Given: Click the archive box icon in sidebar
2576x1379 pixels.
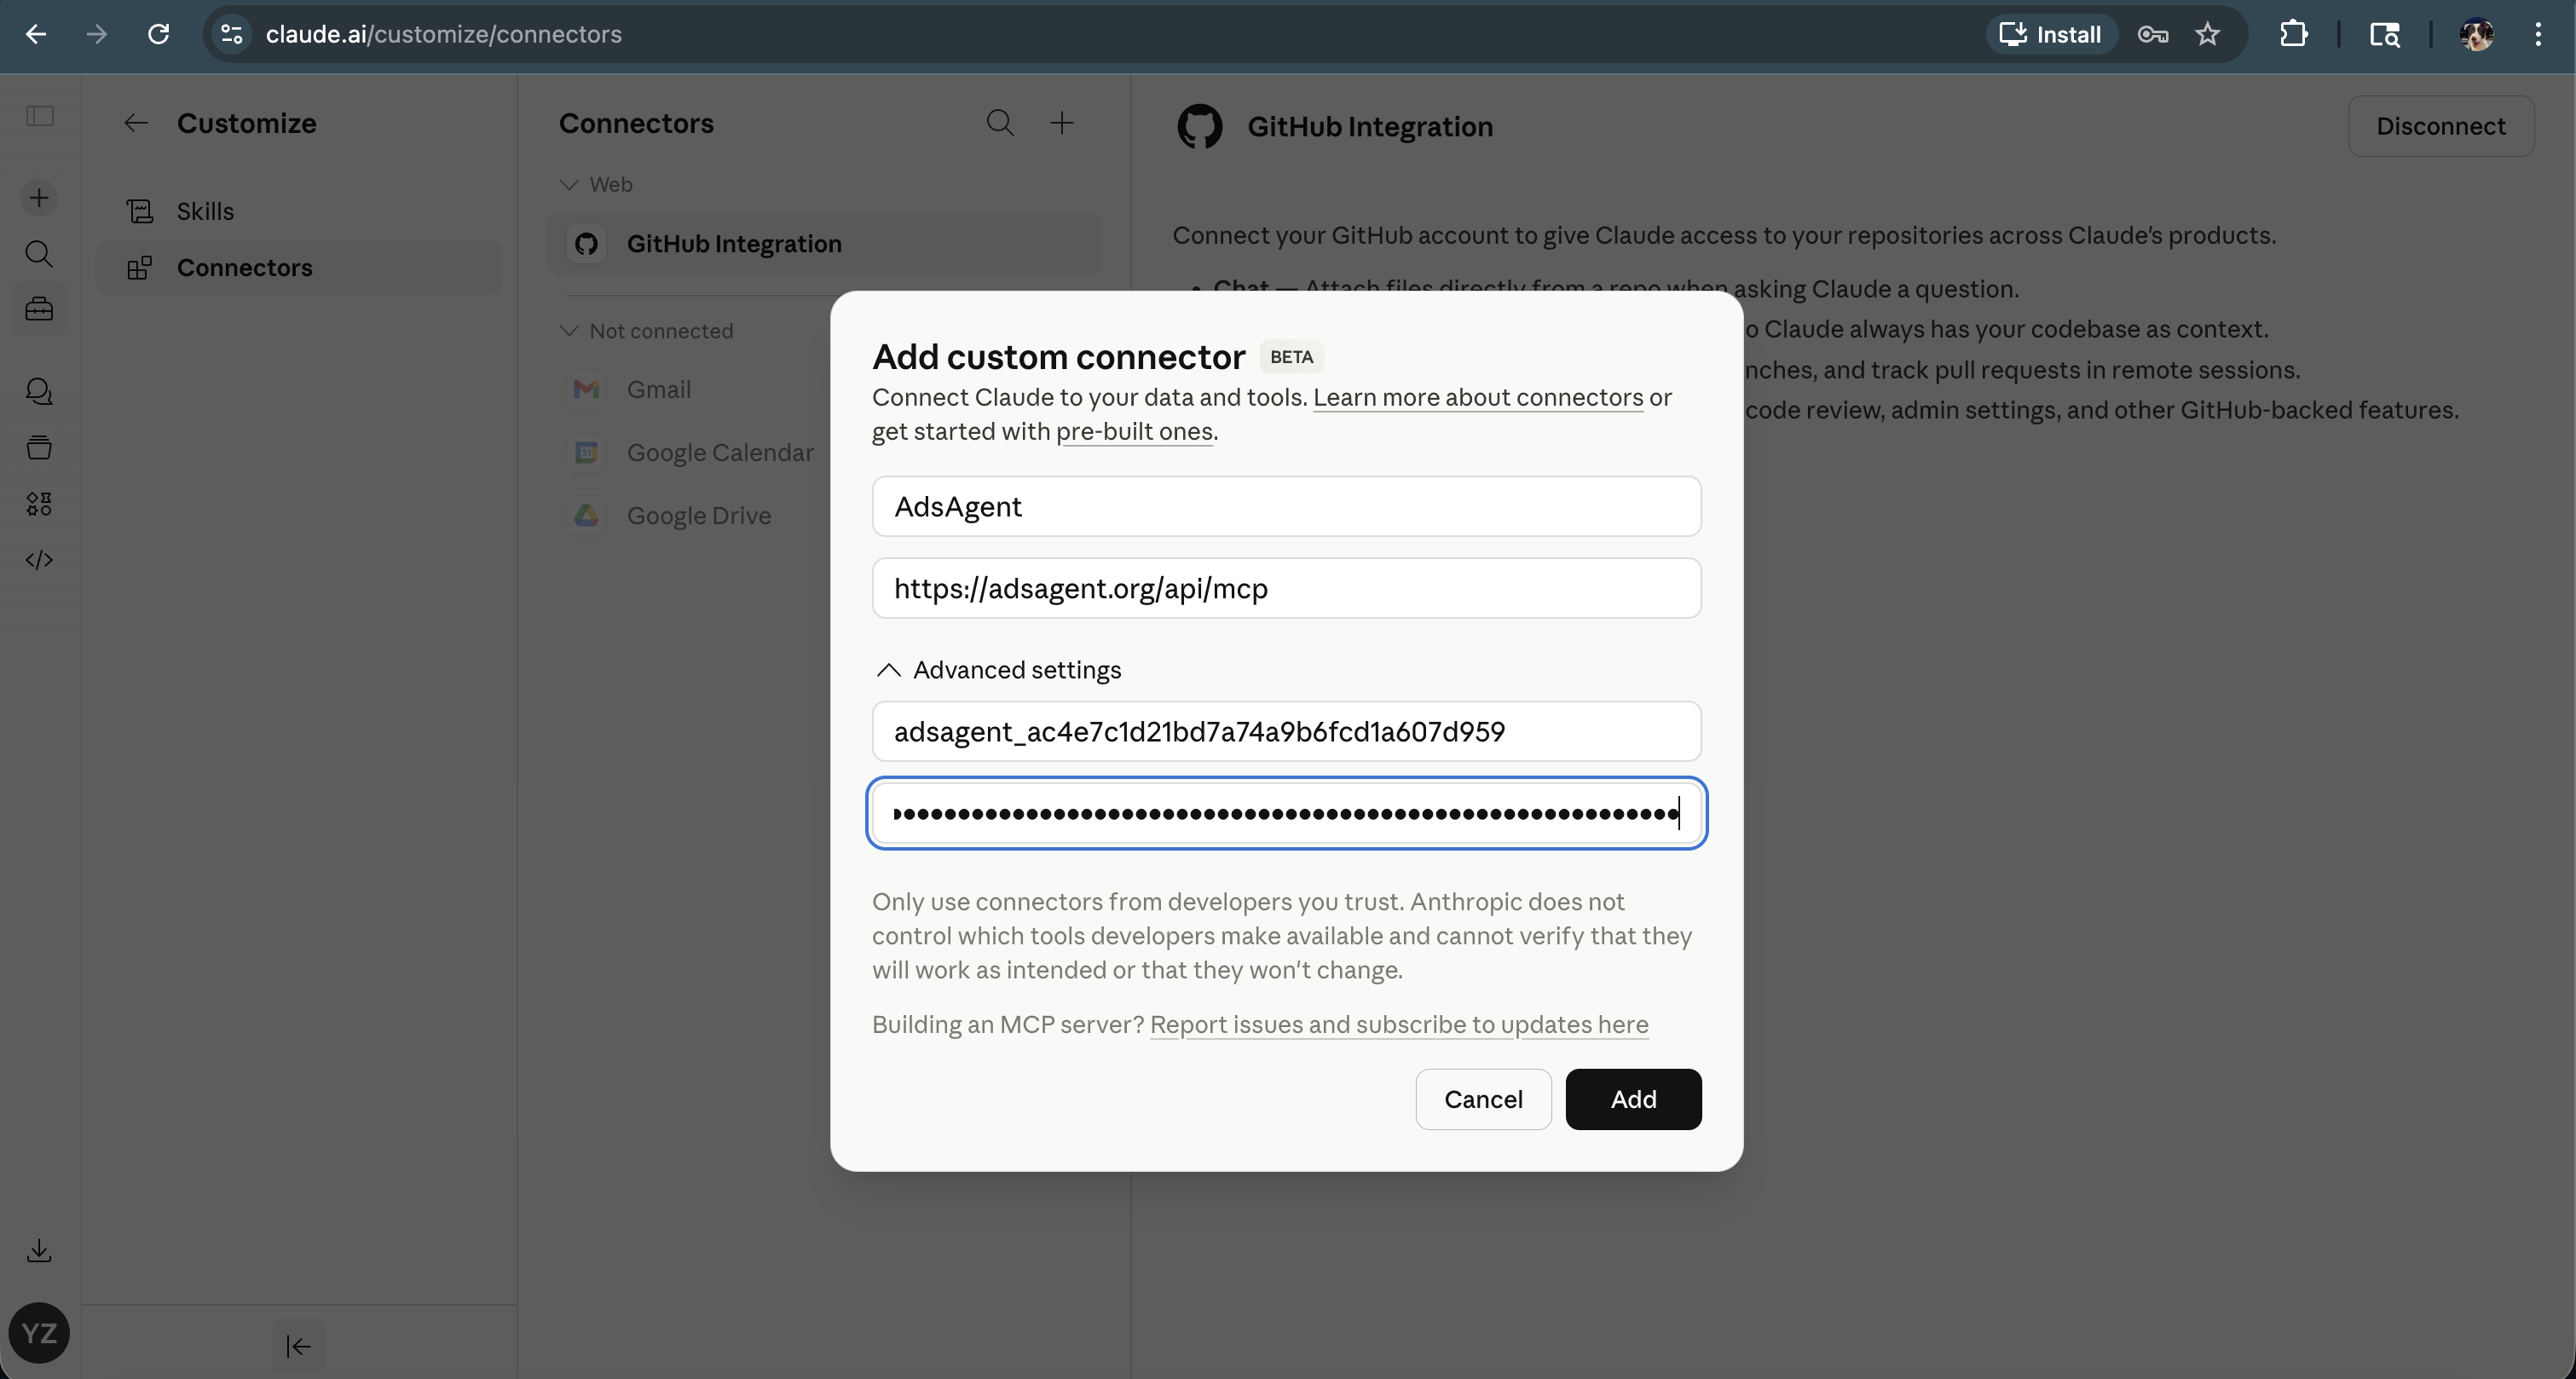Looking at the screenshot, I should [x=39, y=447].
